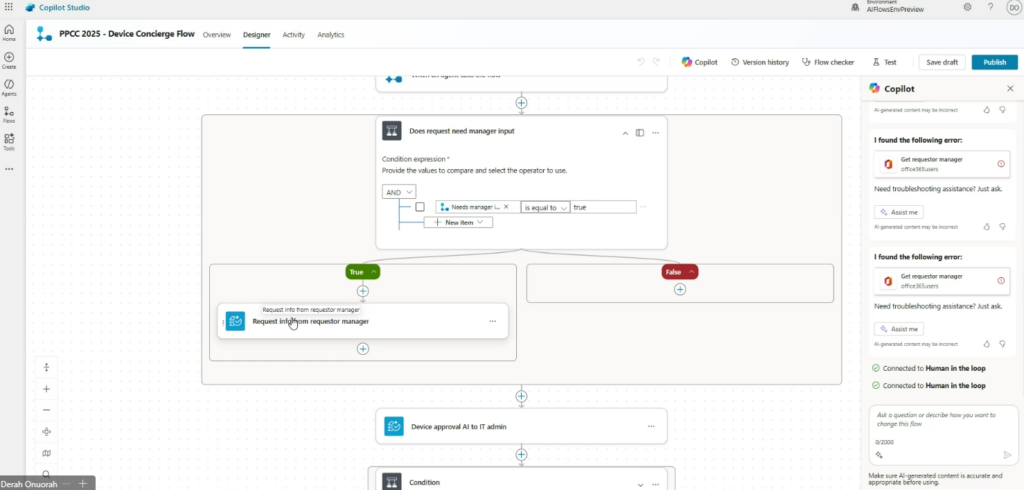
Task: Open Version history
Action: [760, 62]
